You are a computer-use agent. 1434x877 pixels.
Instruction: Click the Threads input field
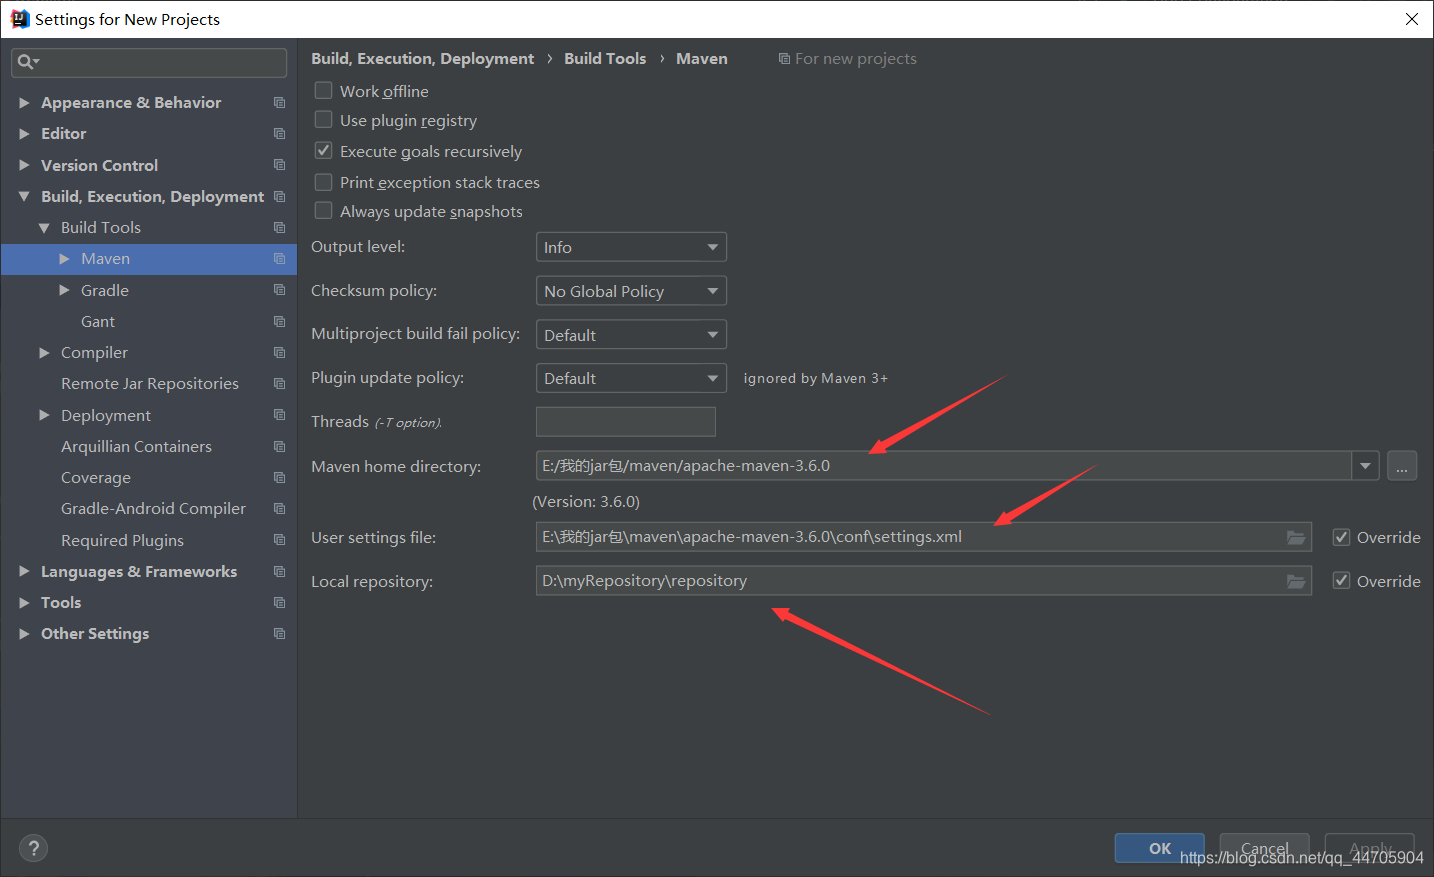click(626, 422)
